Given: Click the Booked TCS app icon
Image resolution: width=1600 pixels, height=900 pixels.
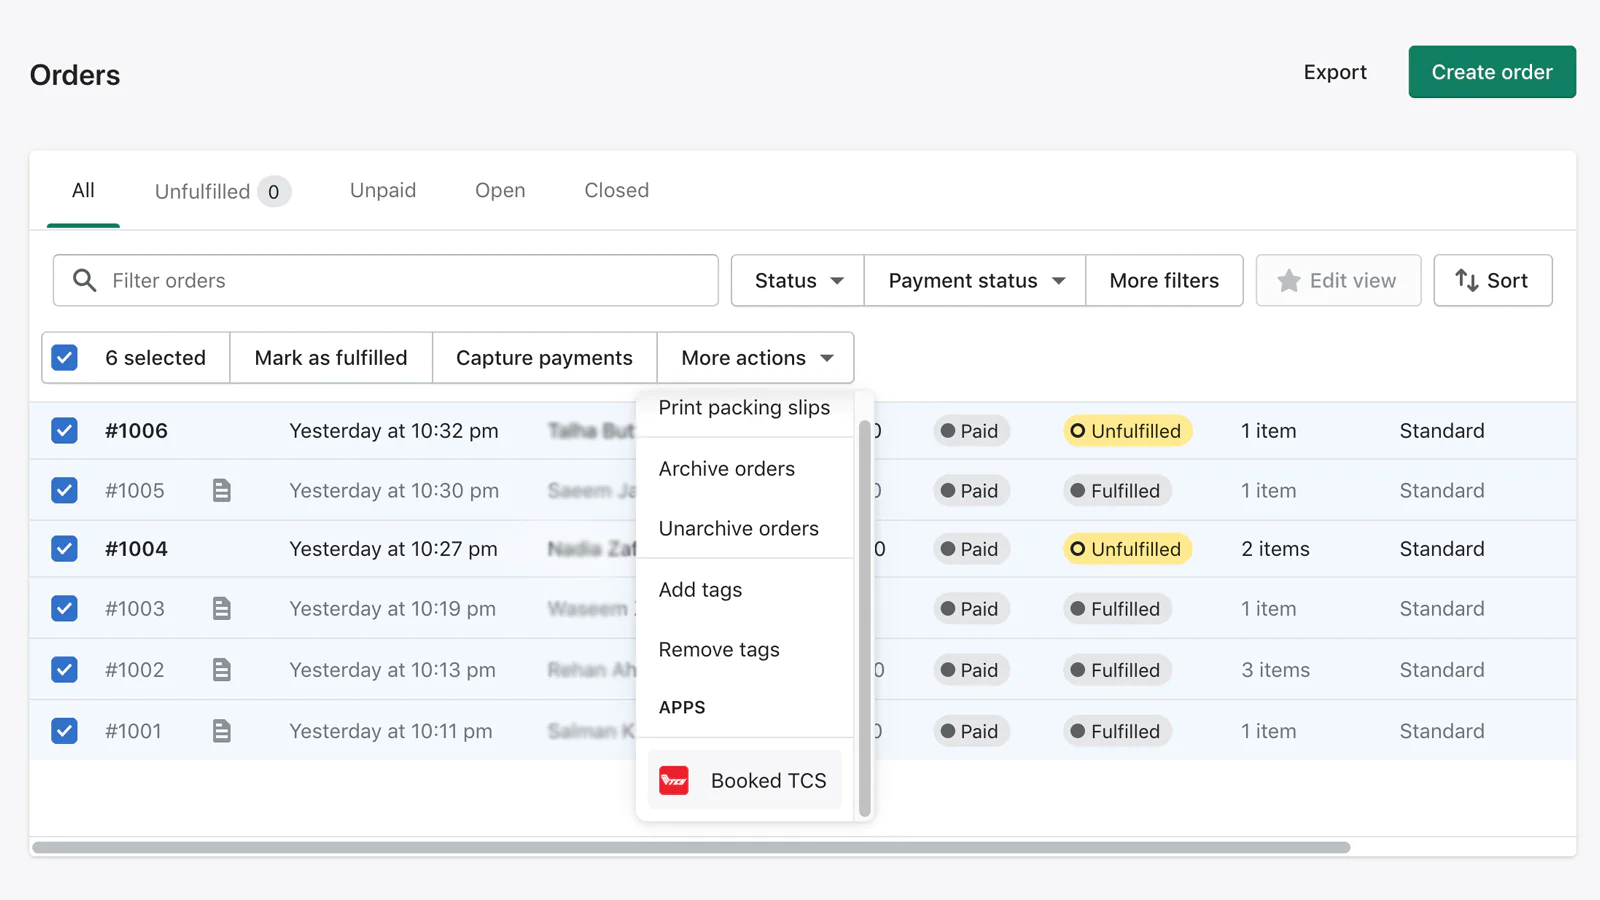Looking at the screenshot, I should [x=674, y=780].
